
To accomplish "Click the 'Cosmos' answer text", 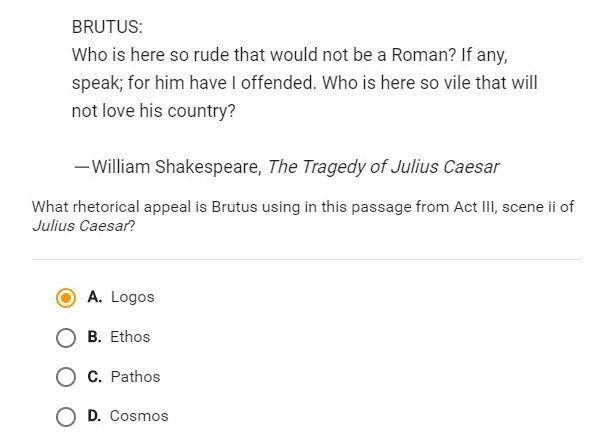I will [x=139, y=416].
